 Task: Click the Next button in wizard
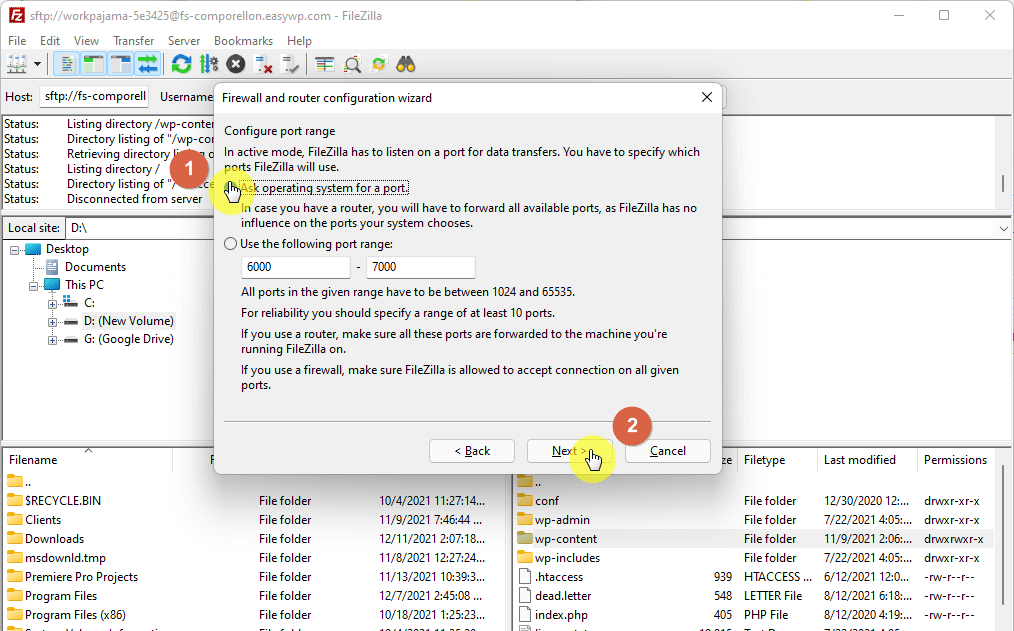tap(570, 451)
